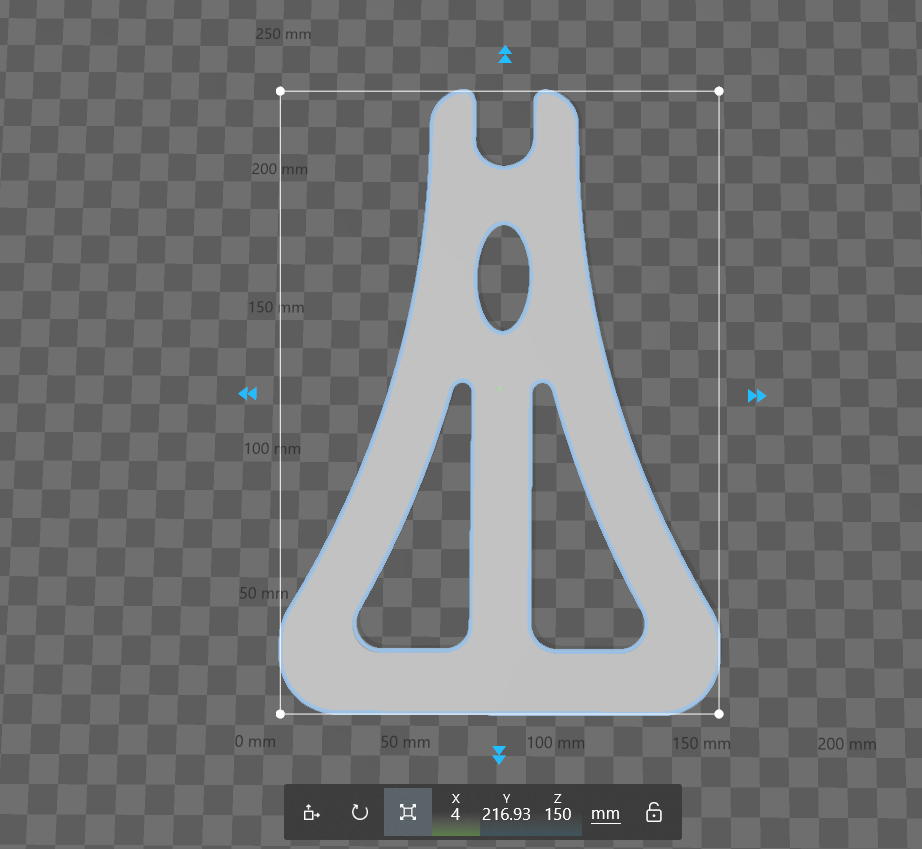
Task: Click the top upward scale arrow handle
Action: (505, 54)
